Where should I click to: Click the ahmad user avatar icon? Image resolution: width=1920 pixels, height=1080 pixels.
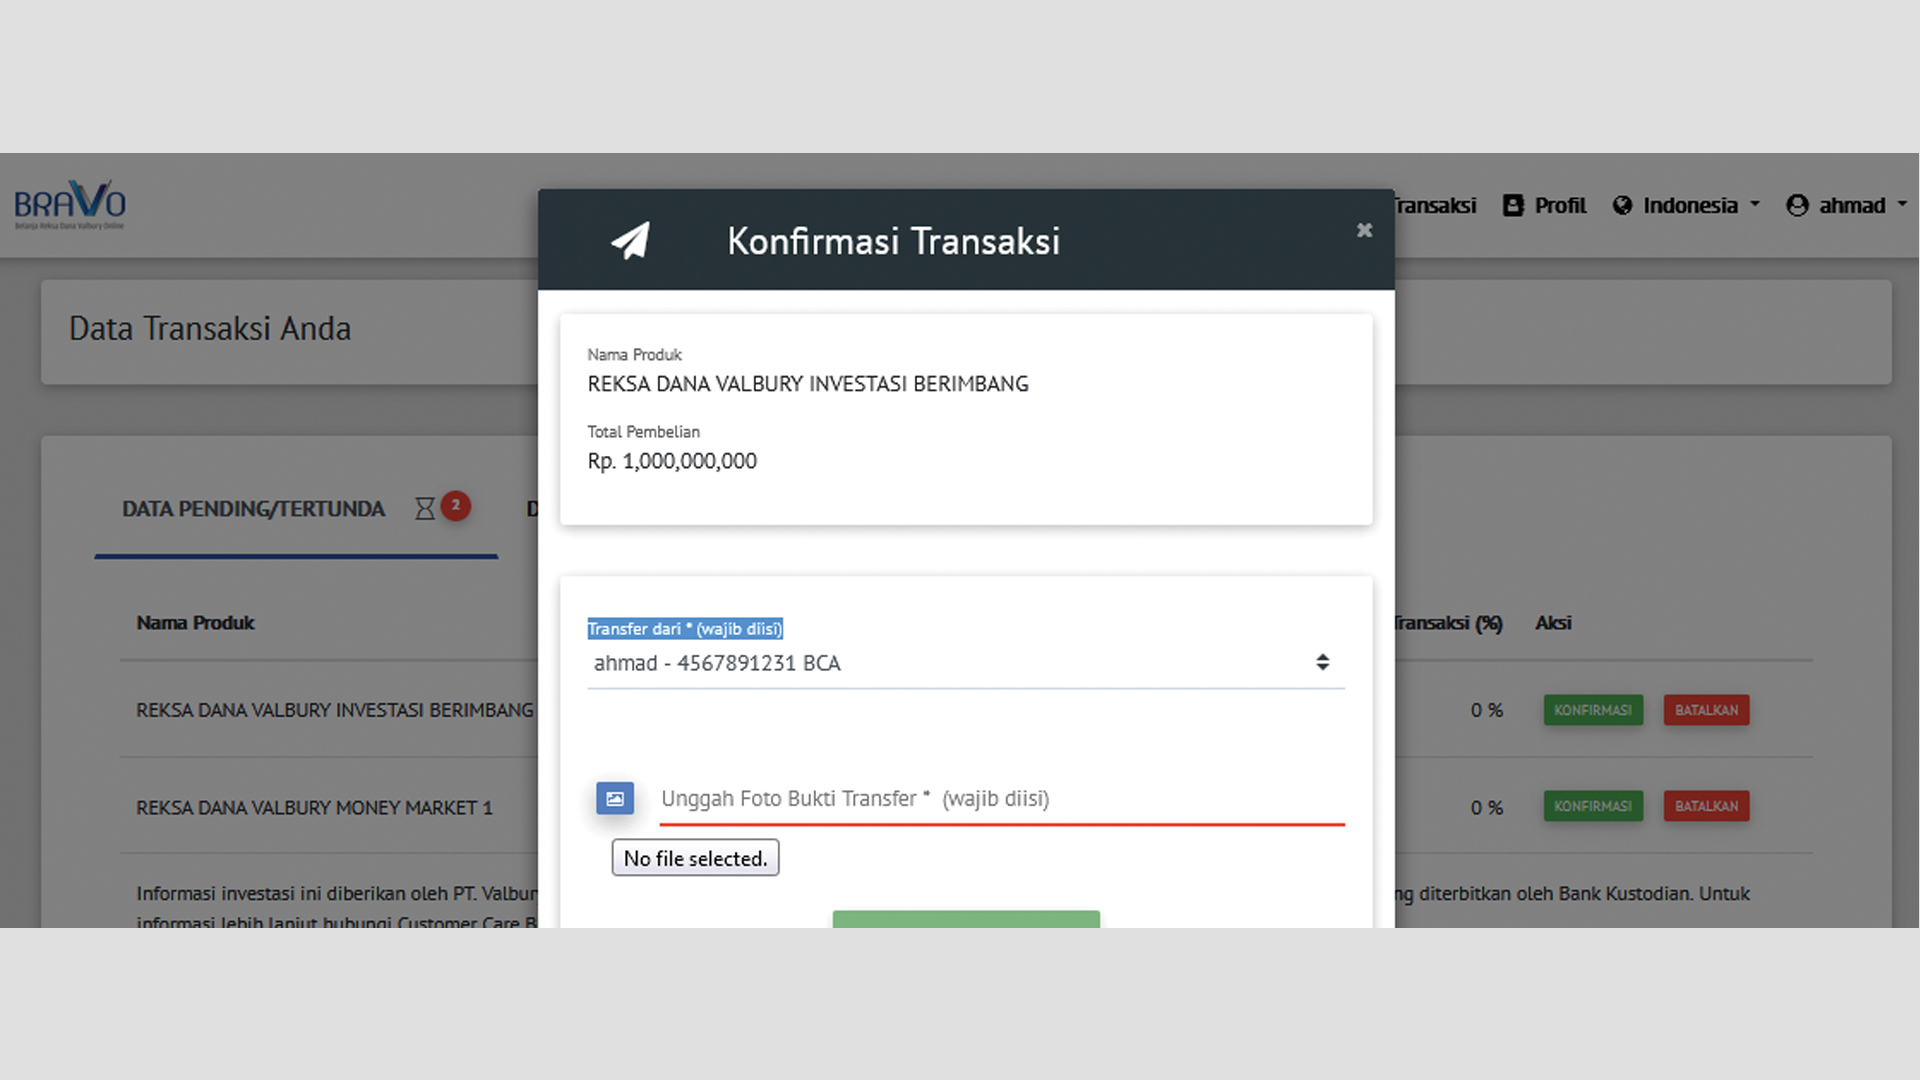[1797, 205]
